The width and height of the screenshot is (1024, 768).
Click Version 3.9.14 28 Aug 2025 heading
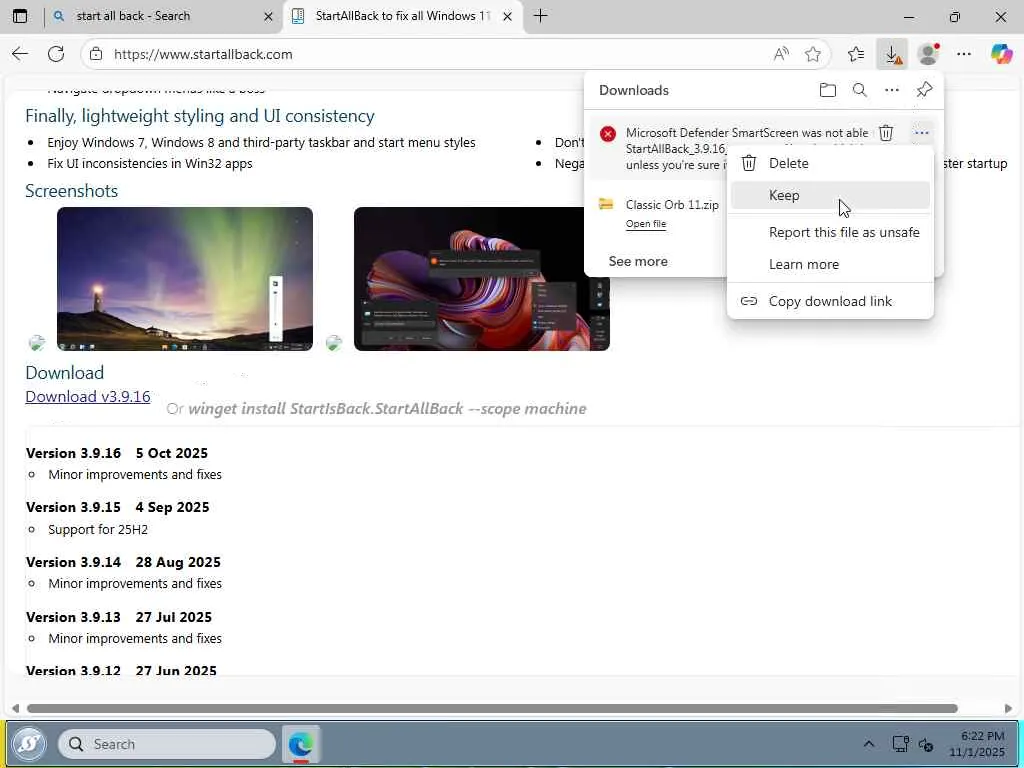coord(123,562)
